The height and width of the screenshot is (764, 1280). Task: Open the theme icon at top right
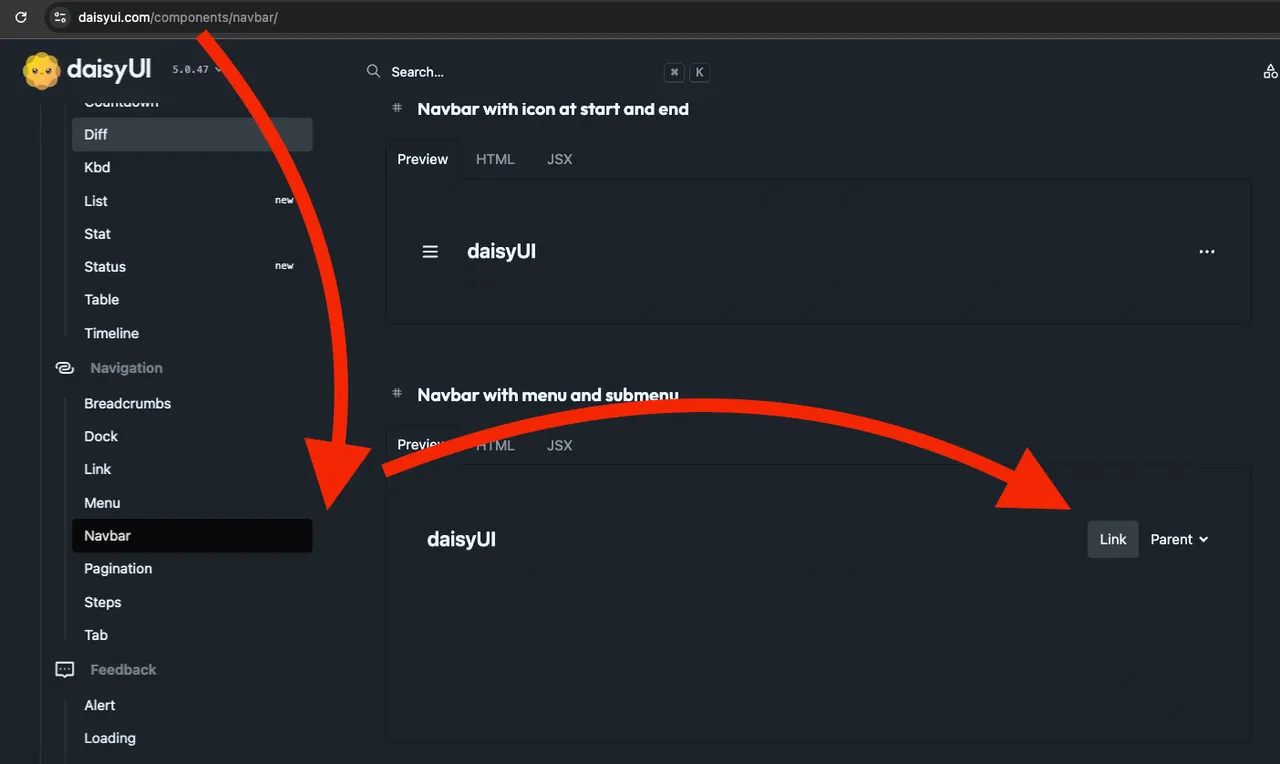point(1270,71)
